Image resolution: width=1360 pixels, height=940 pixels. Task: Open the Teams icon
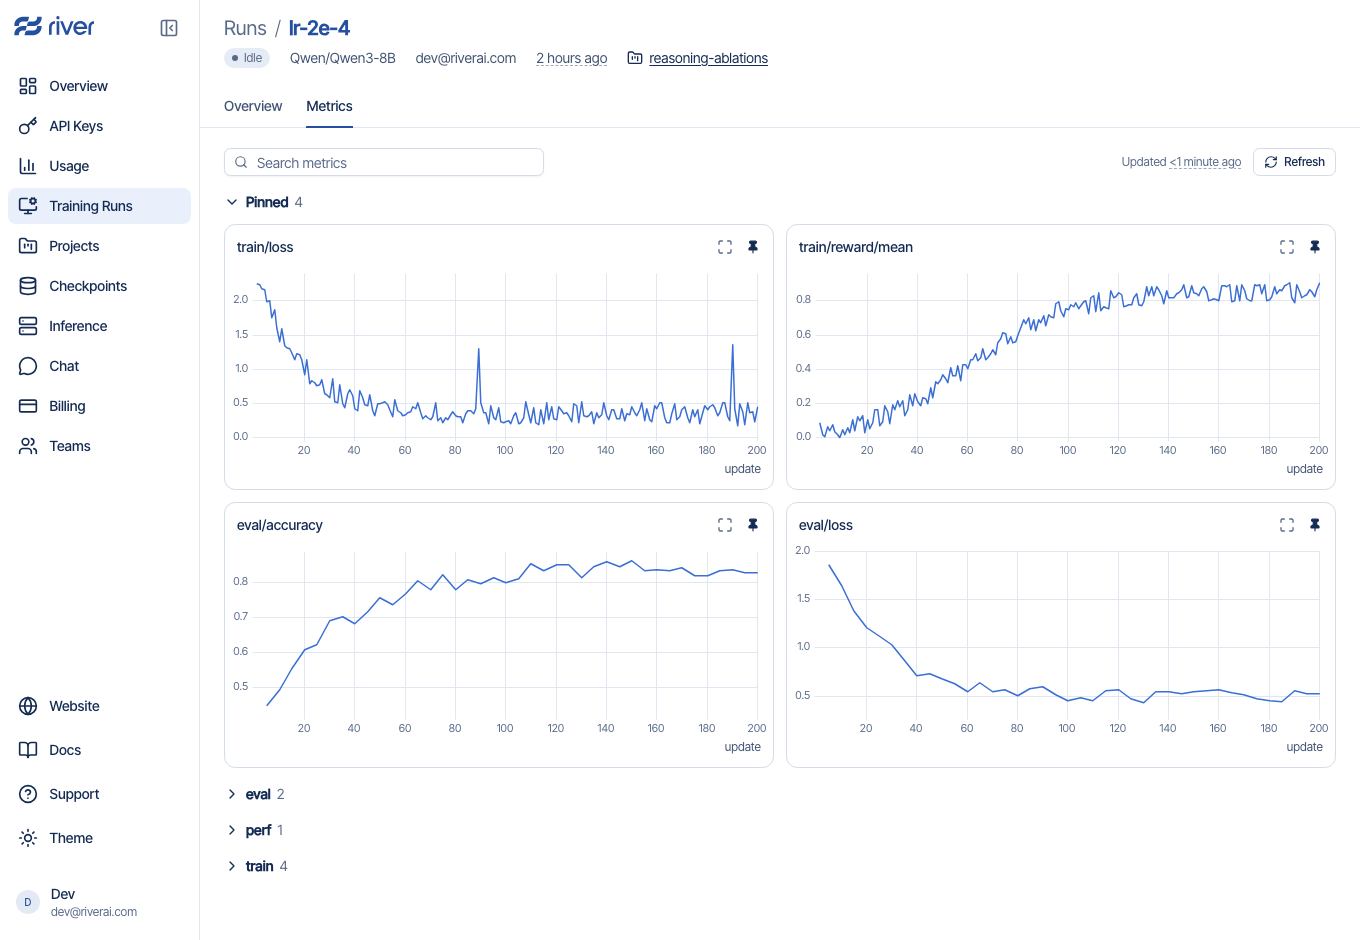pos(28,446)
